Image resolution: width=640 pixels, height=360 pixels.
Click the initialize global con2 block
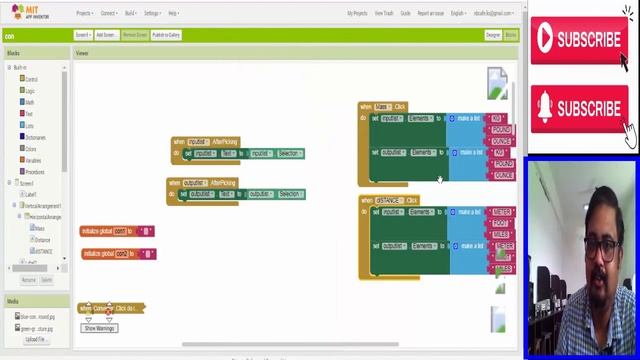click(x=109, y=254)
